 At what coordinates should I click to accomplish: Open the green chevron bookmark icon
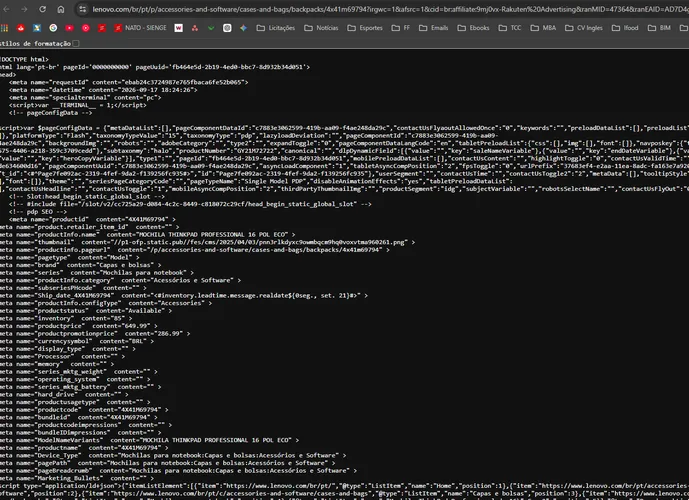211,28
